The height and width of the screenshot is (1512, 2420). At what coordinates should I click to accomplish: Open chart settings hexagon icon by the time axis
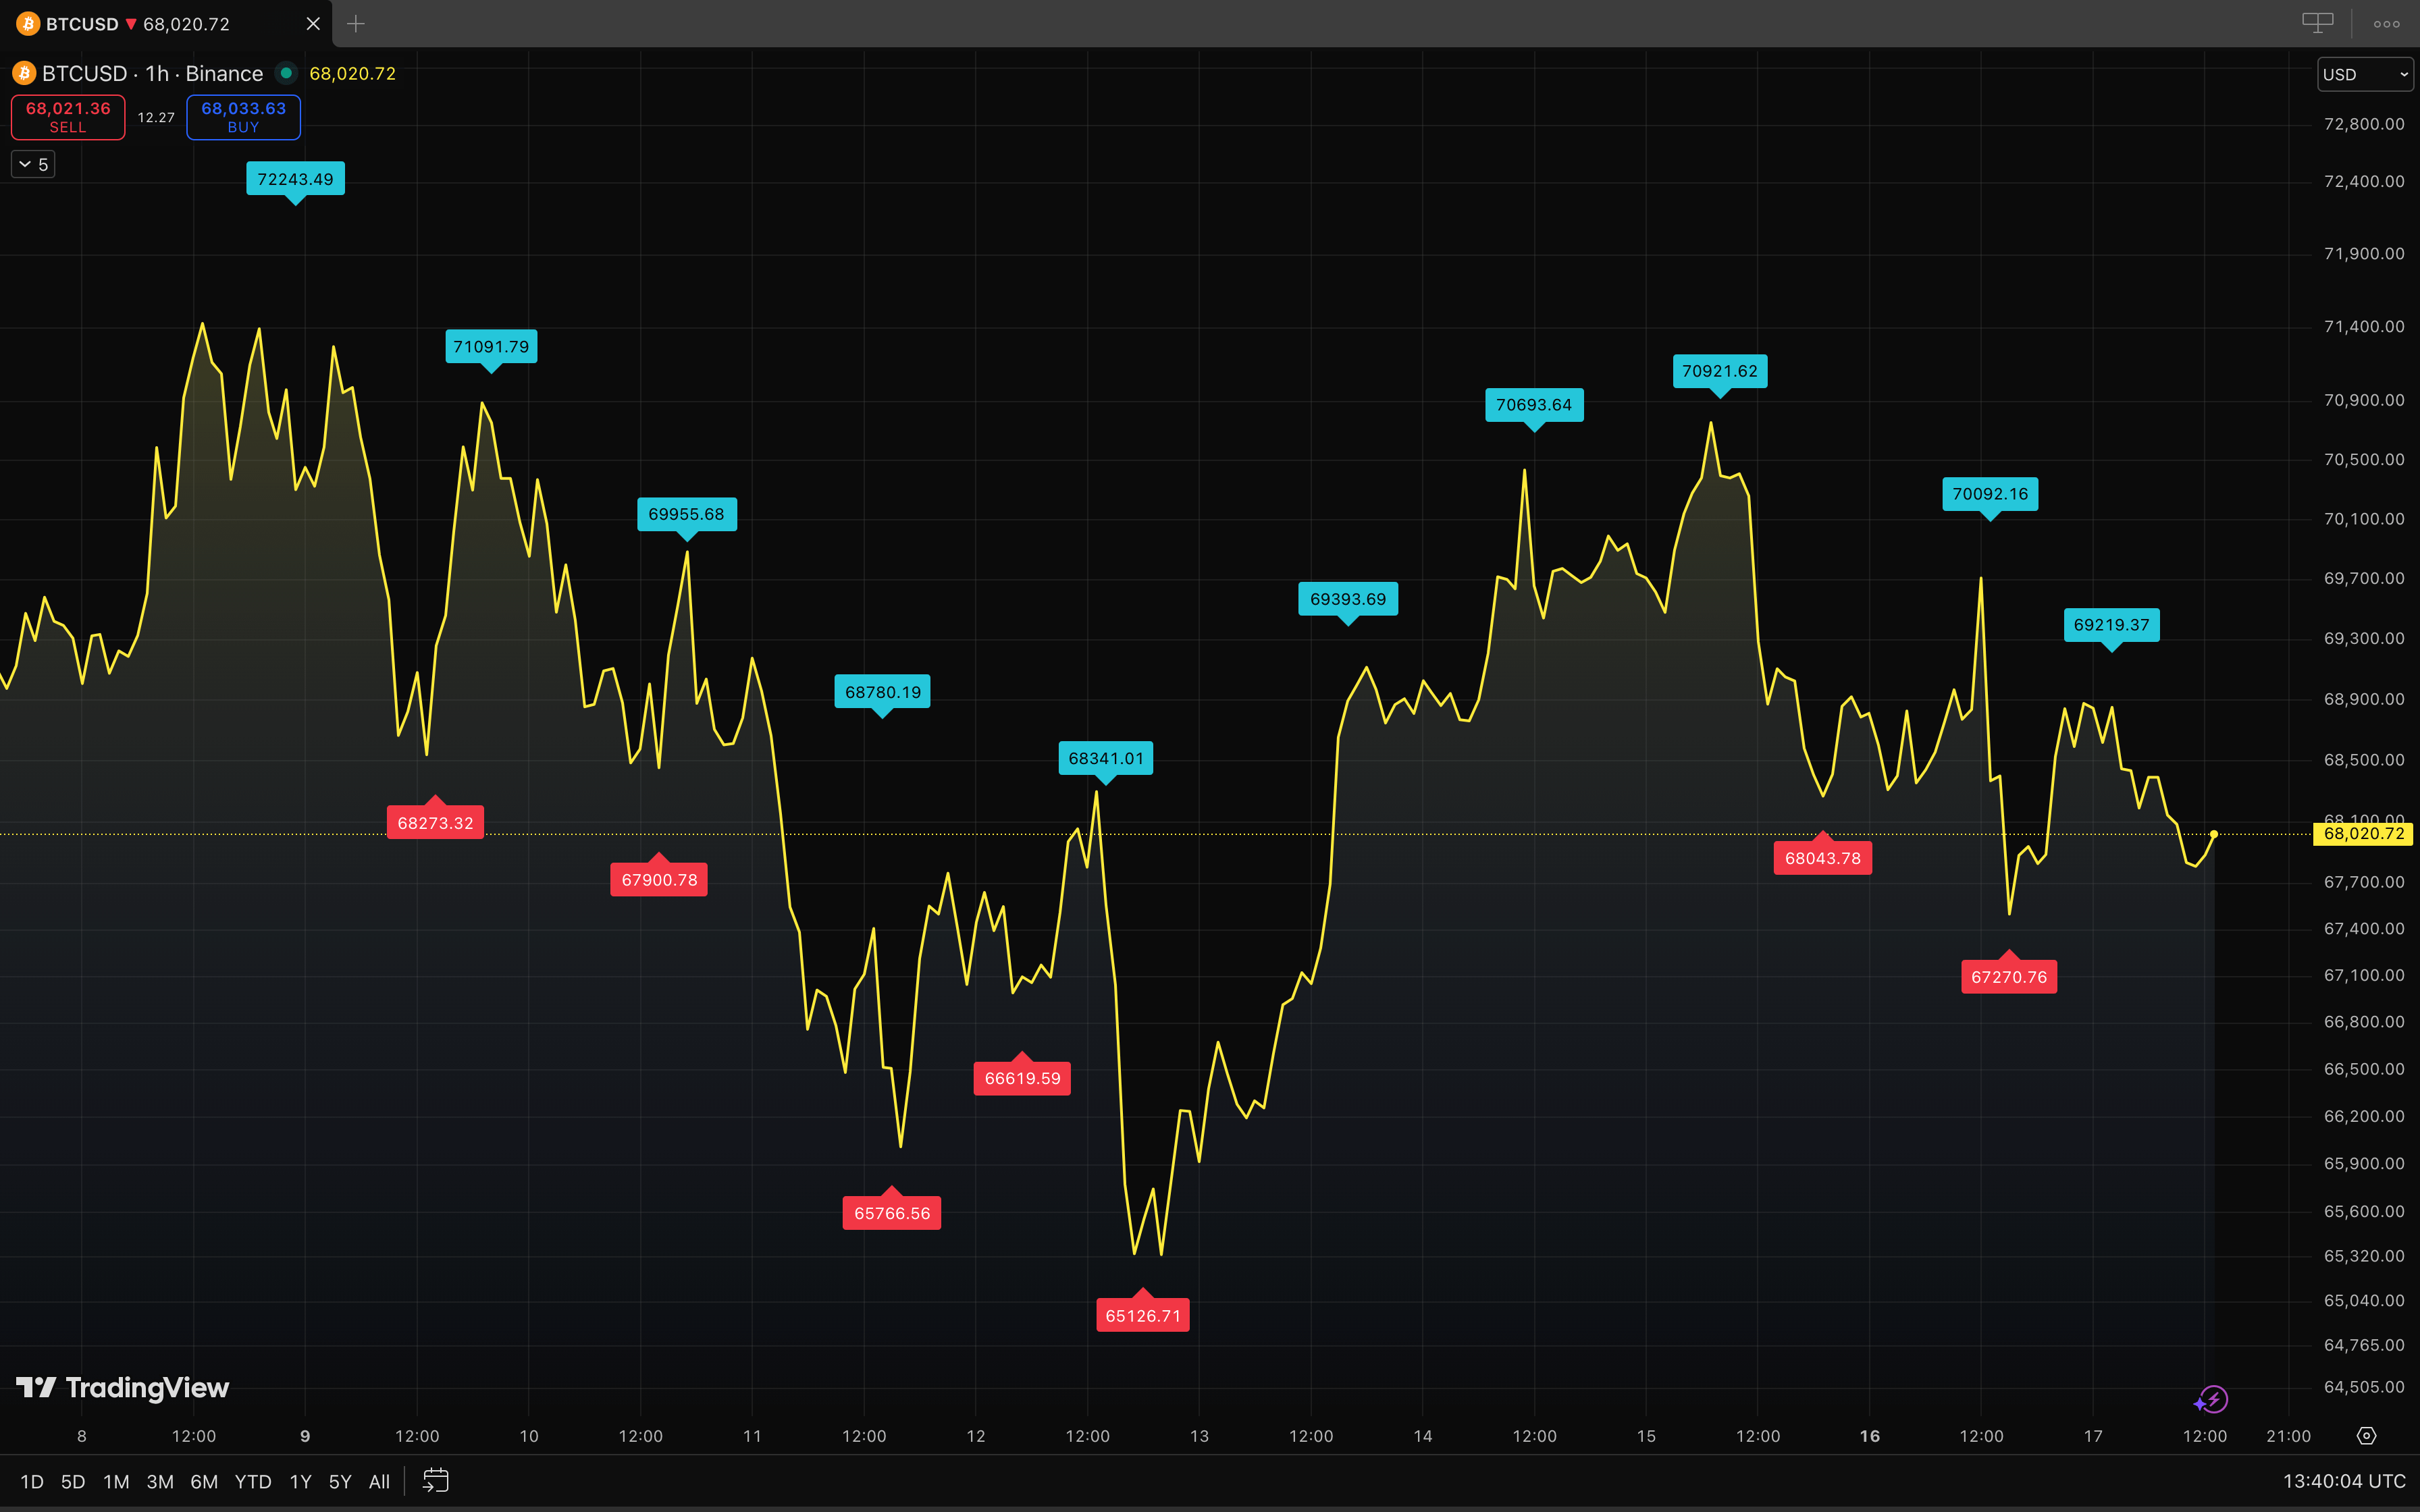pos(2366,1436)
